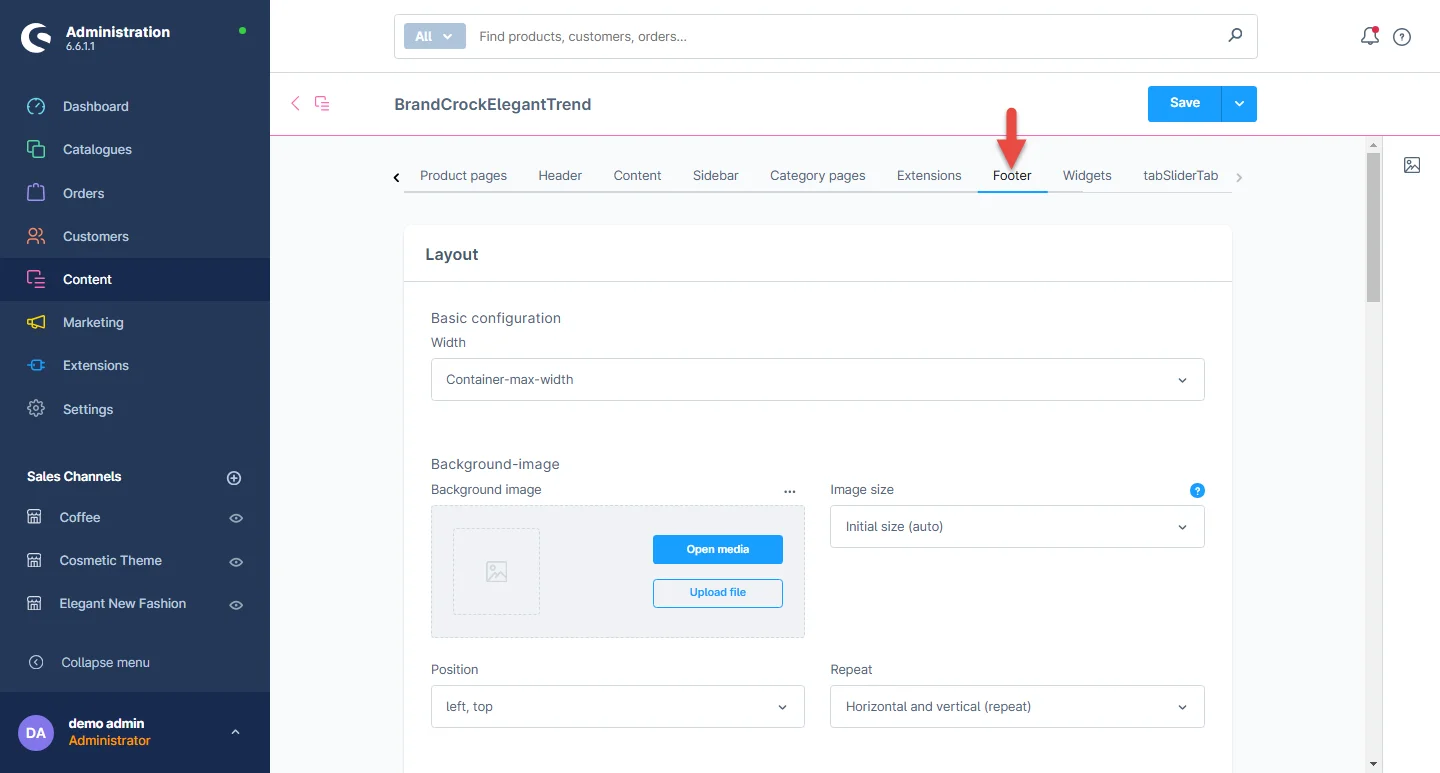Screen dimensions: 1440x773
Task: Click the search input field
Action: click(x=845, y=36)
